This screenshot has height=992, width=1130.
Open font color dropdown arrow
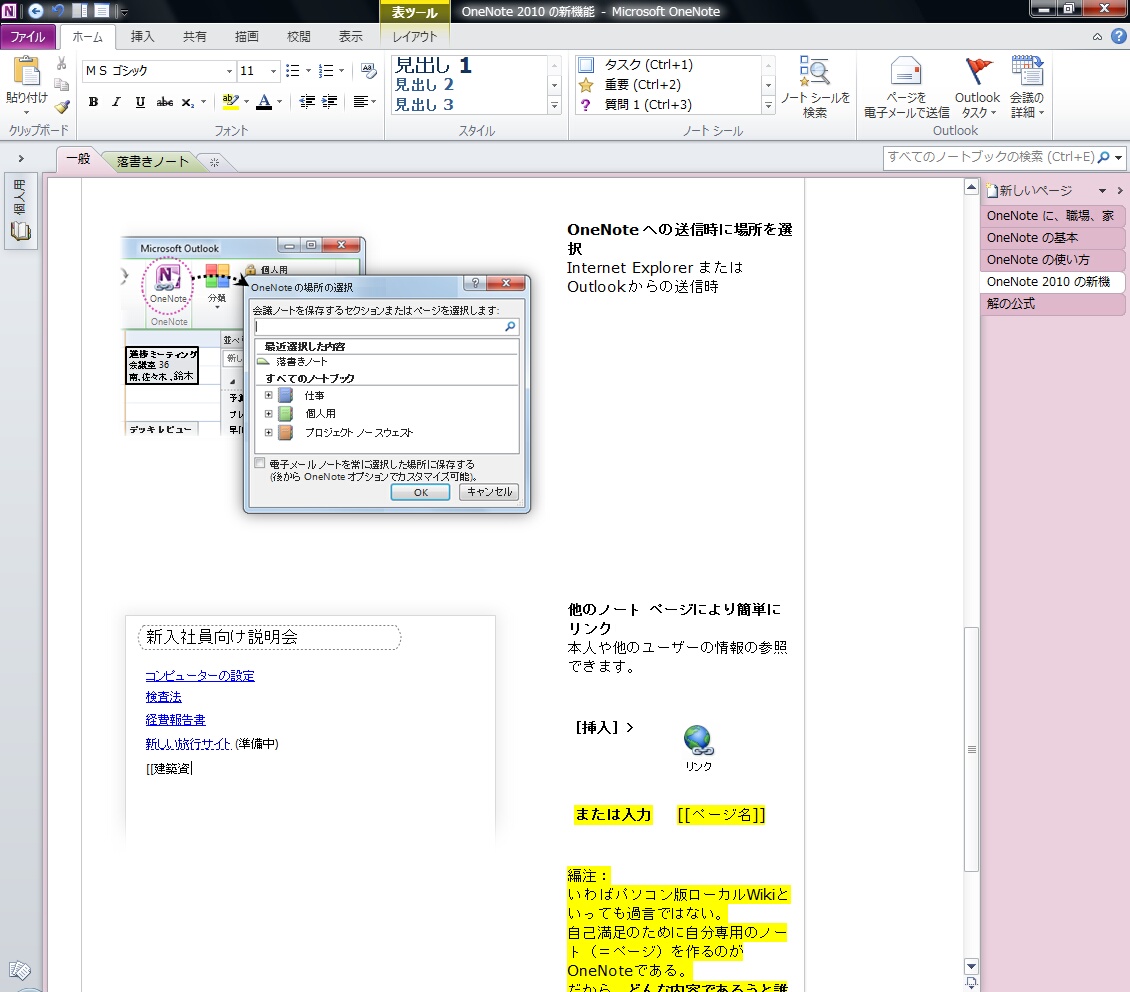pos(280,102)
